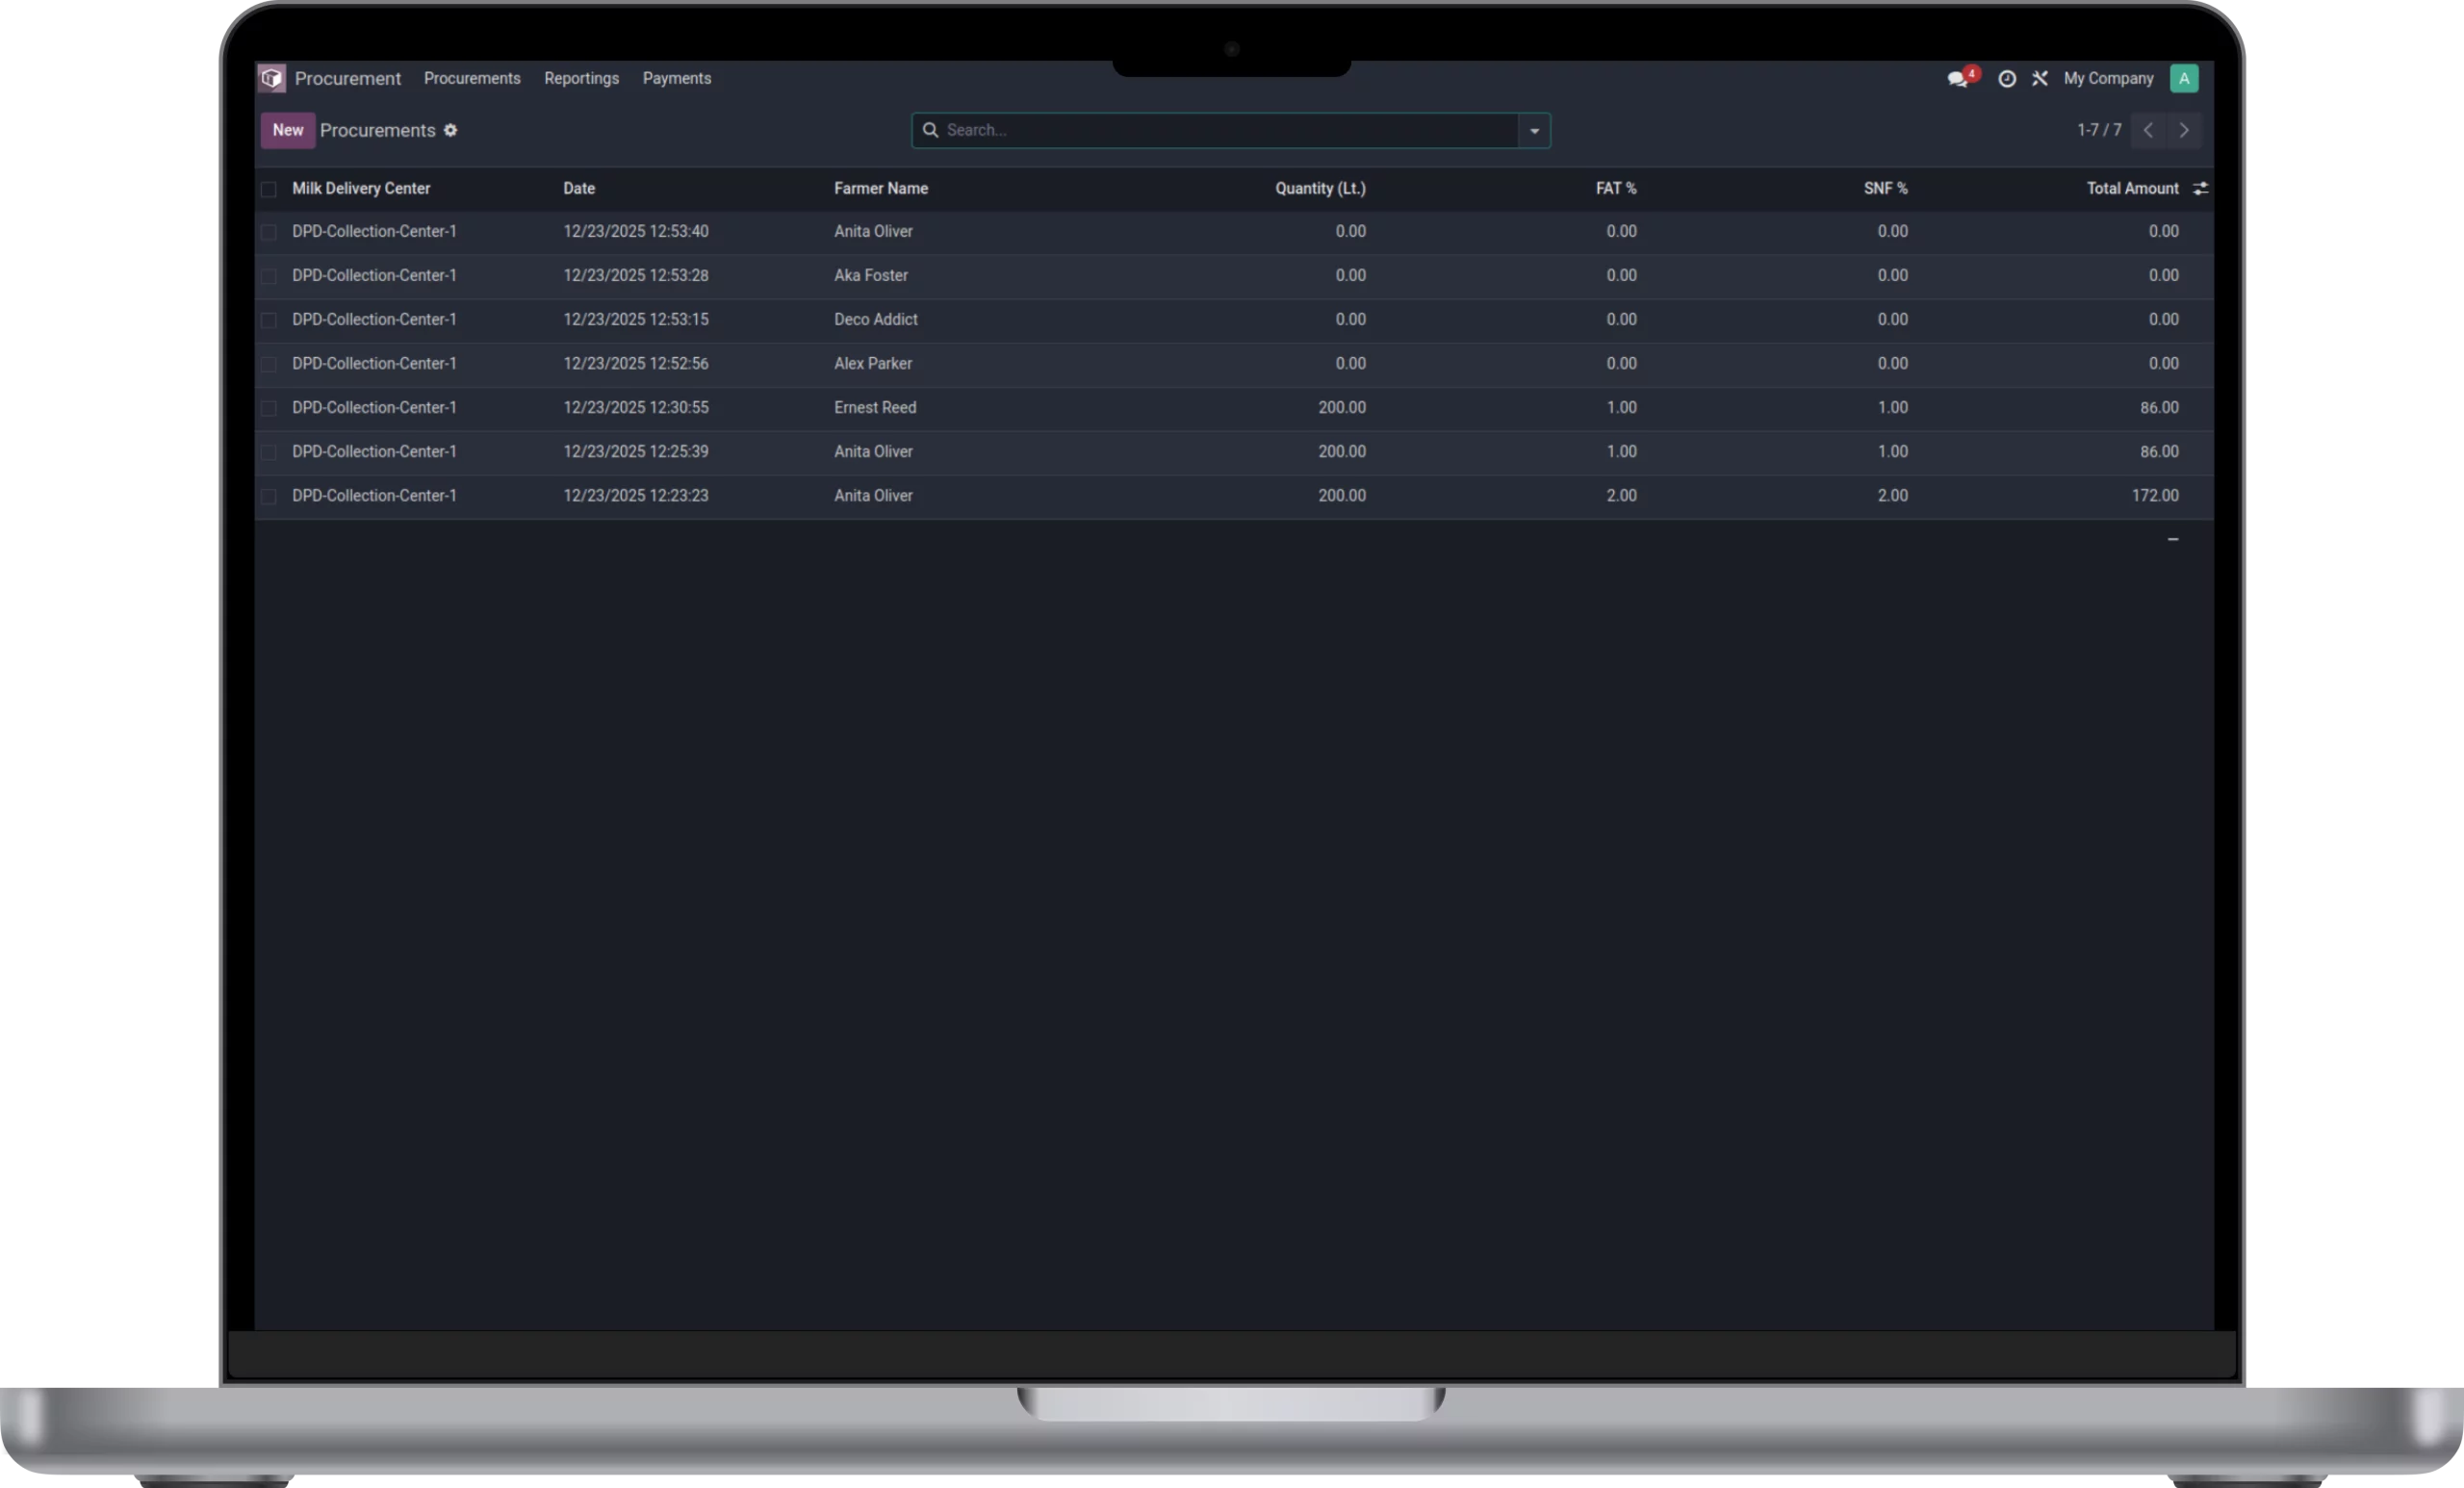2464x1488 pixels.
Task: Open the activities clock icon
Action: pos(2006,78)
